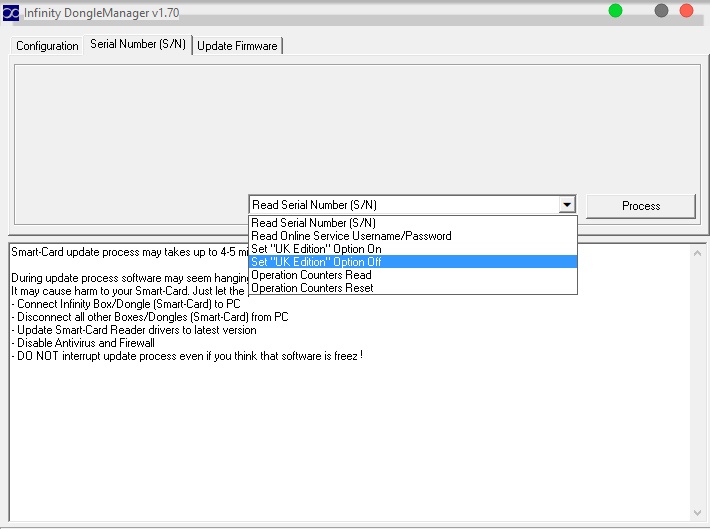The width and height of the screenshot is (710, 529).
Task: Click "Disconnect all other Boxes/Dongles" line
Action: click(150, 317)
